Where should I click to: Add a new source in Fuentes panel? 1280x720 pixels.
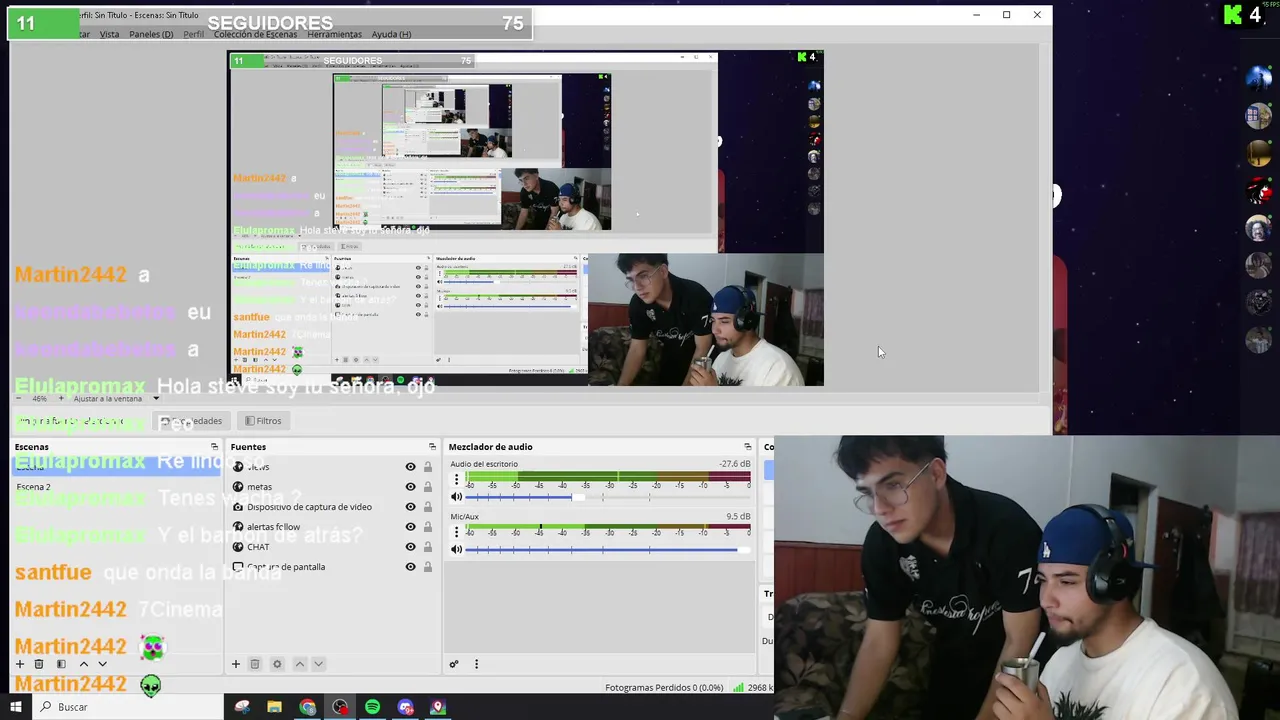point(236,664)
